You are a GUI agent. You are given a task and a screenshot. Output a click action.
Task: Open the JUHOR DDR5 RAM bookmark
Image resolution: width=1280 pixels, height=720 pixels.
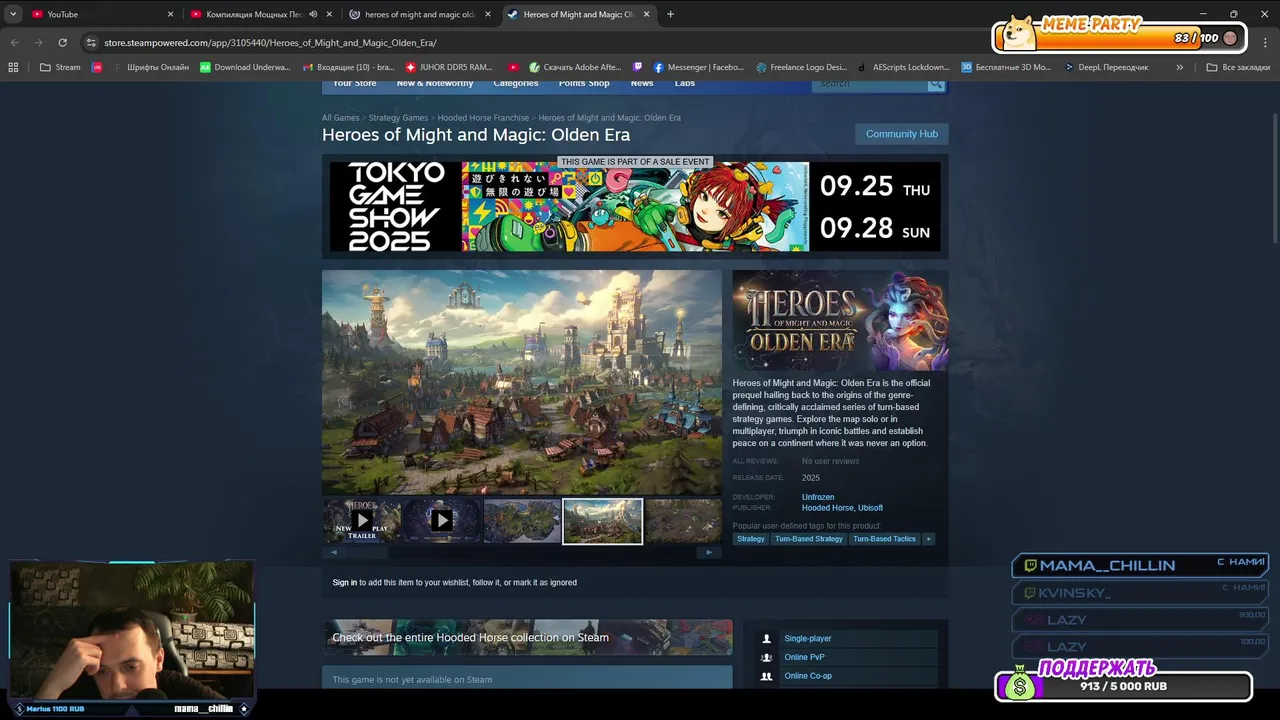(x=448, y=67)
